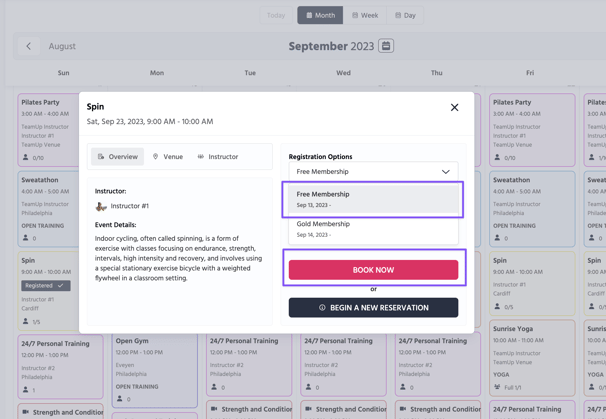Click video camera icon on Wednesday Strength class
Viewport: 606px width, 419px height.
308,409
